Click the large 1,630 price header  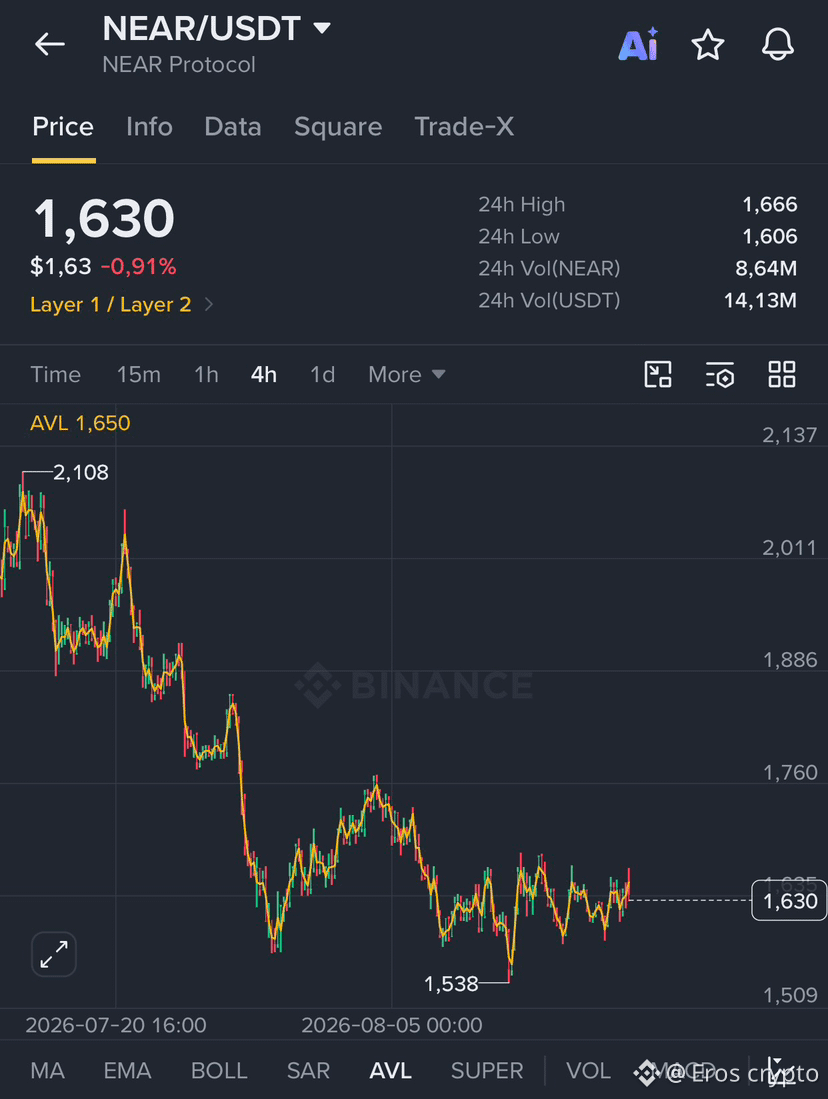pos(104,219)
